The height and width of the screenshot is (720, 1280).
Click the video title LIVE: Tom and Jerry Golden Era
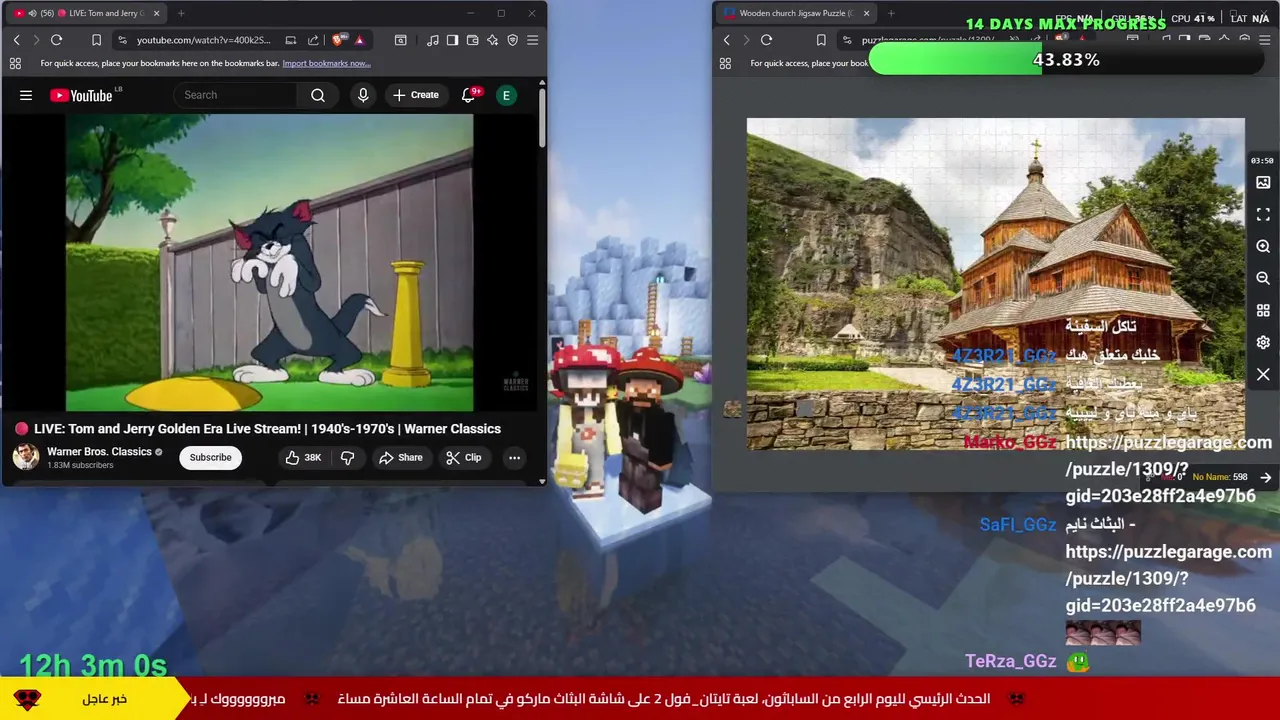267,428
